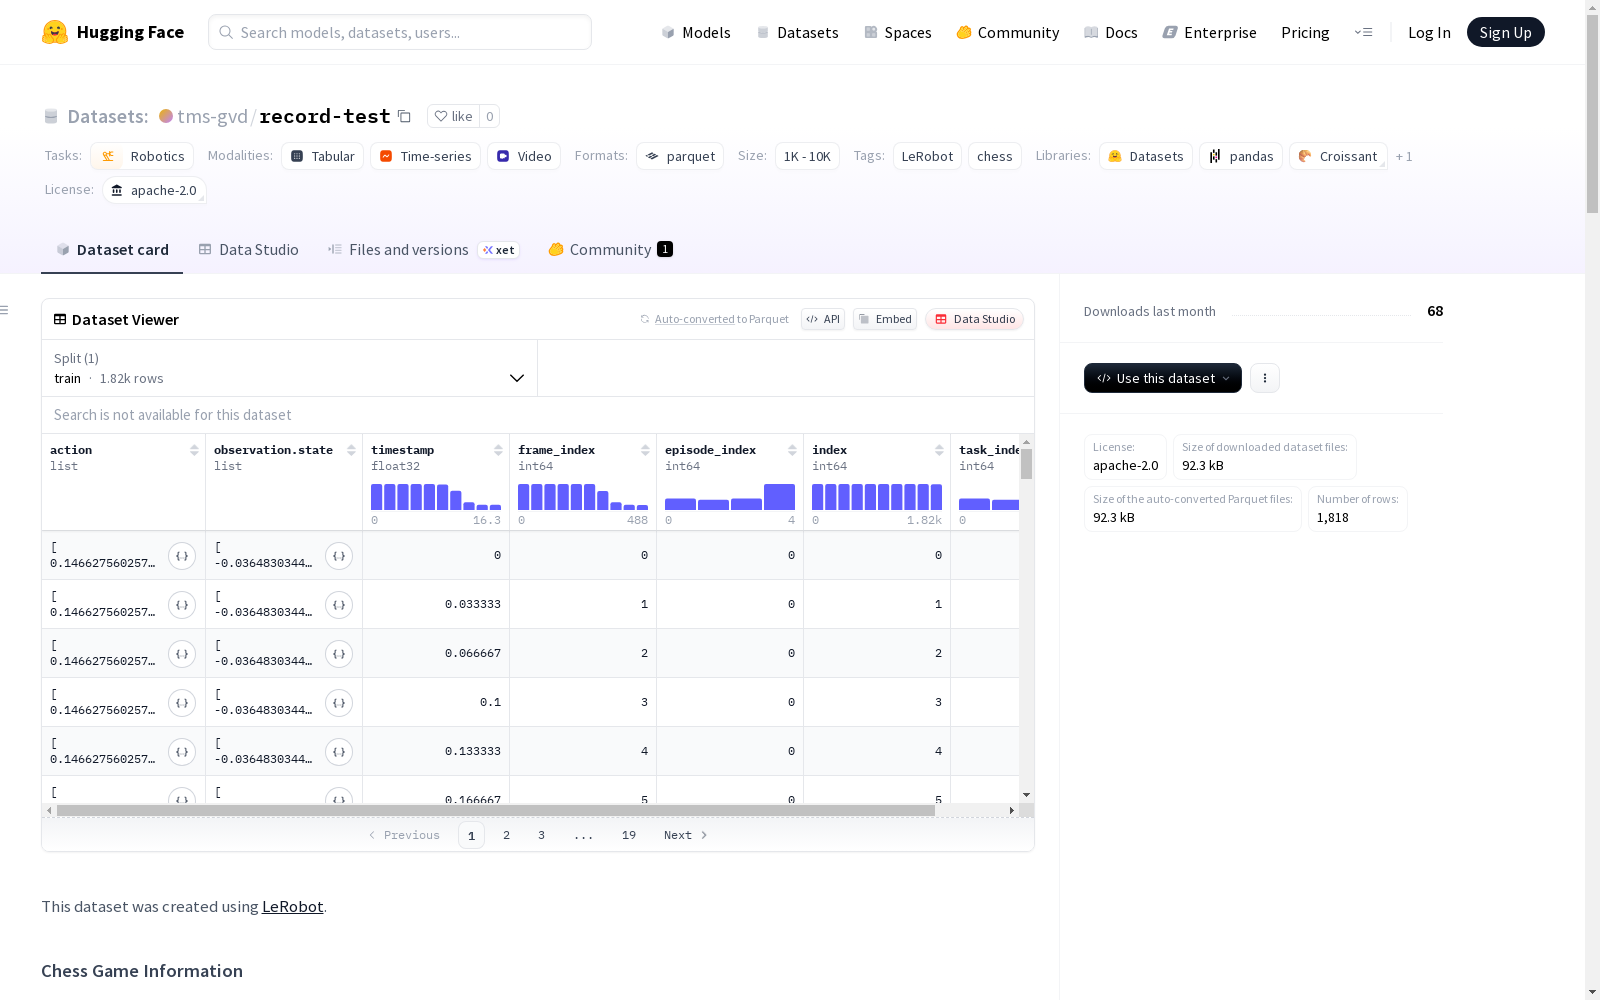Open the Pricing page link
1600x1000 pixels.
1305,32
